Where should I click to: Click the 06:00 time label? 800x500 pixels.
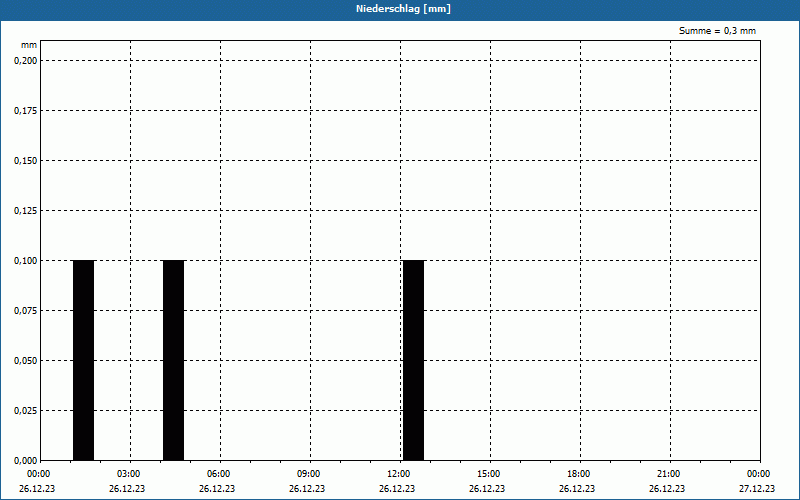point(219,474)
